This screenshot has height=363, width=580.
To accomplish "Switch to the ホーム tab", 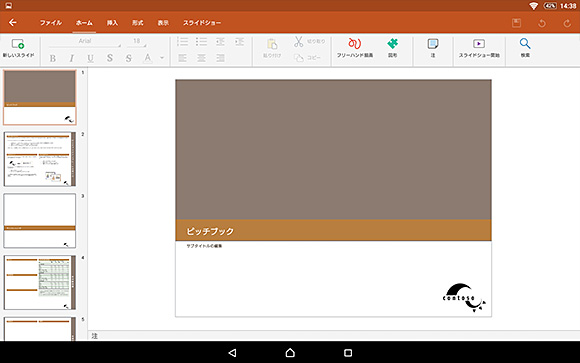I will point(84,23).
